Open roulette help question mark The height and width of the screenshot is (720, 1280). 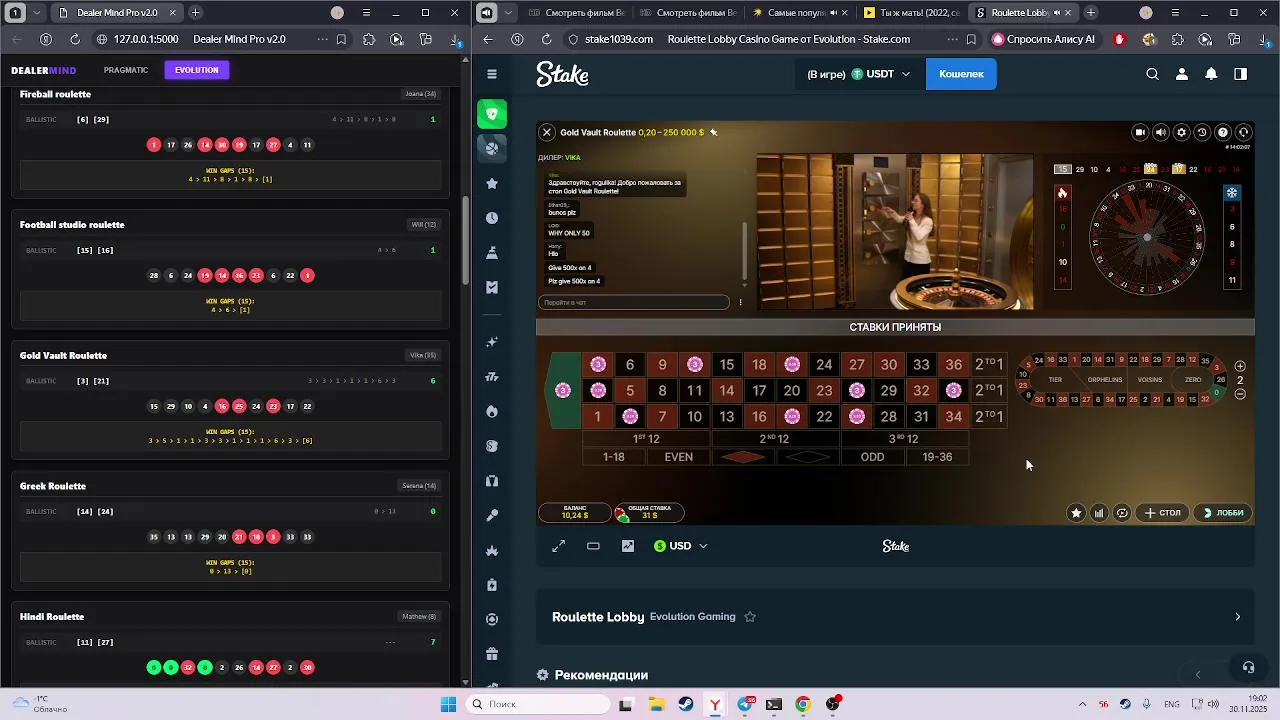point(1223,132)
